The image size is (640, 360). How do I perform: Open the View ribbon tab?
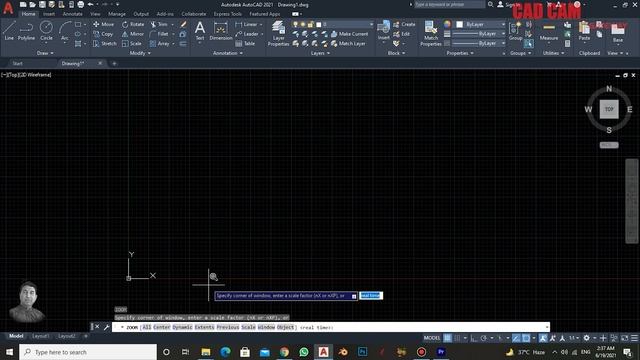(95, 14)
